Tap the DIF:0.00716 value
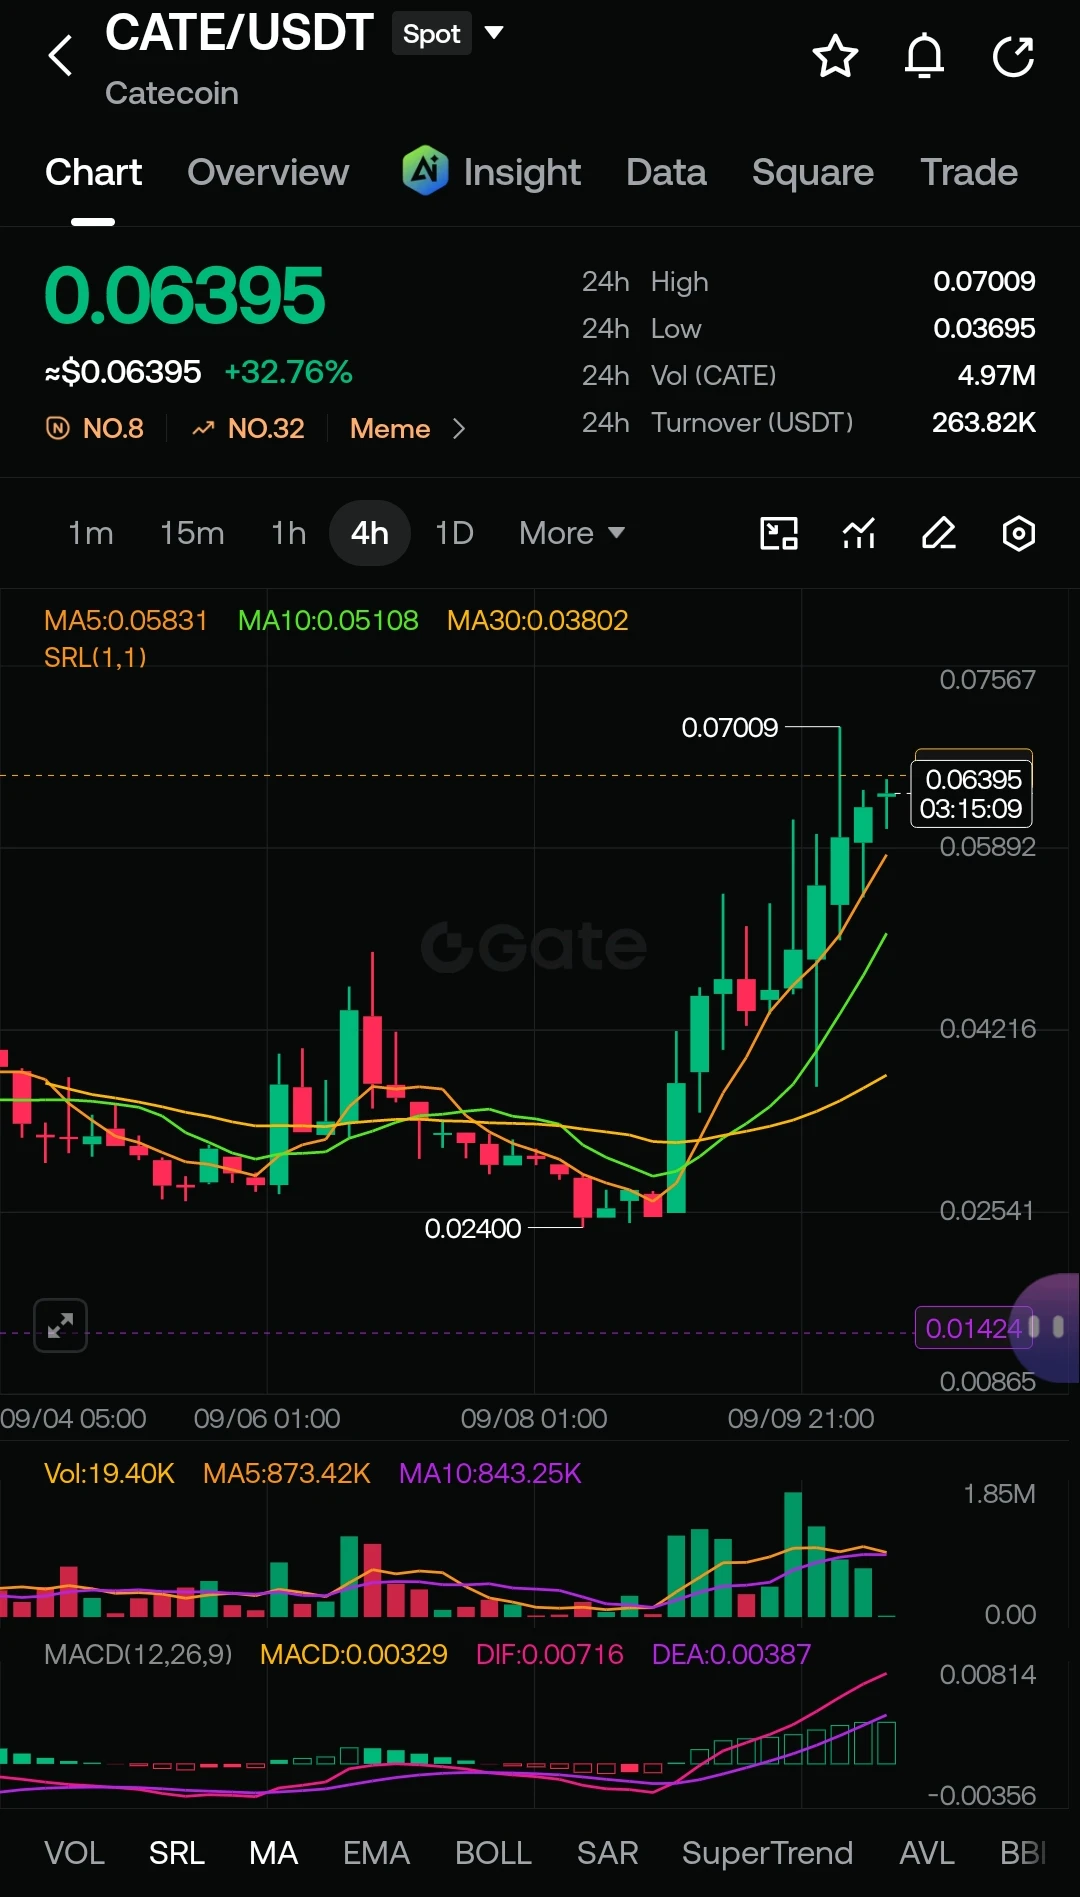1080x1897 pixels. coord(549,1654)
